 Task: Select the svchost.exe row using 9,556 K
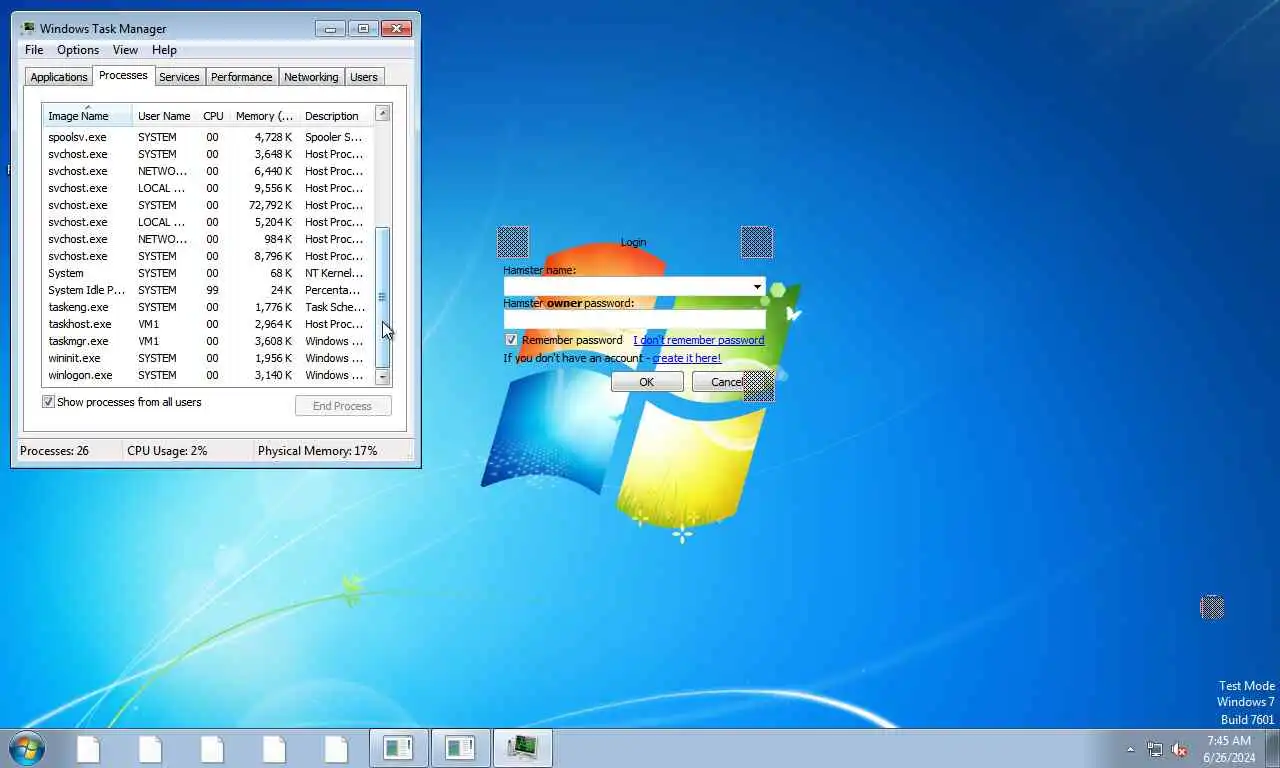pos(208,188)
